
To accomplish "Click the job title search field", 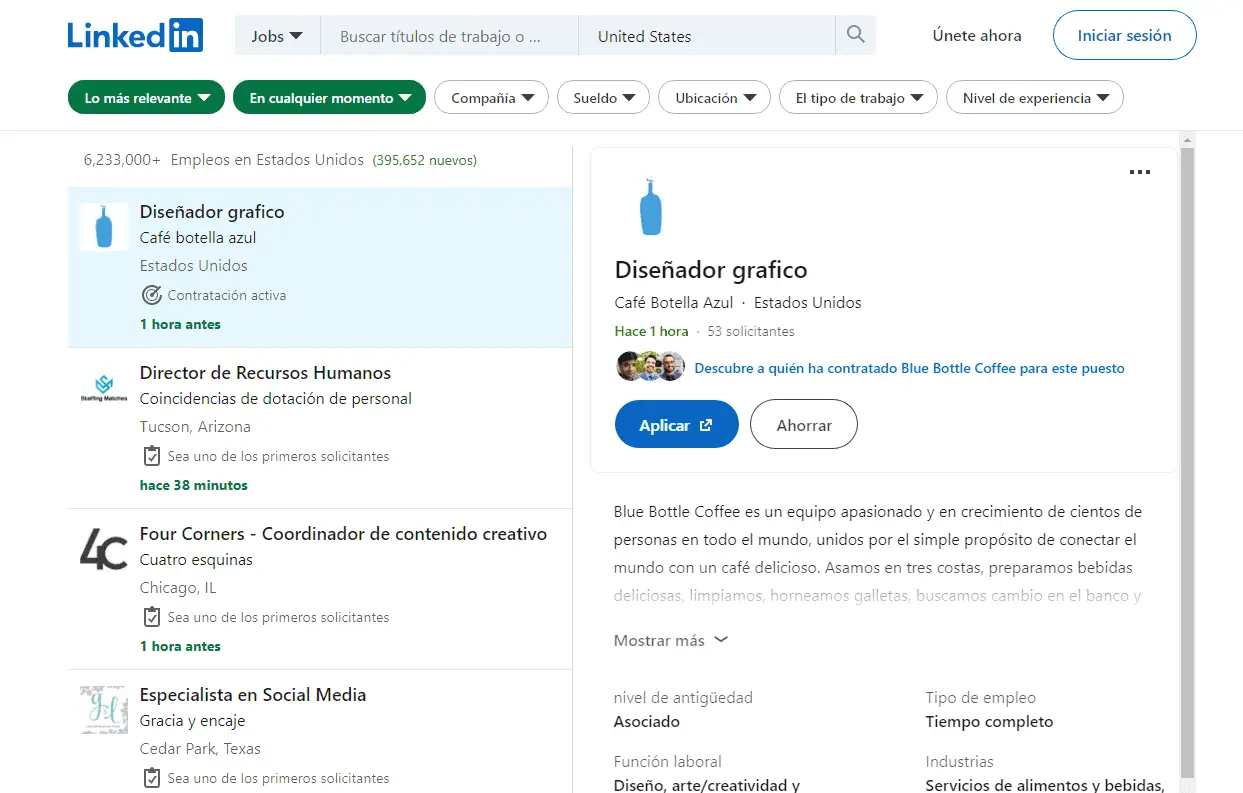I will pyautogui.click(x=449, y=36).
